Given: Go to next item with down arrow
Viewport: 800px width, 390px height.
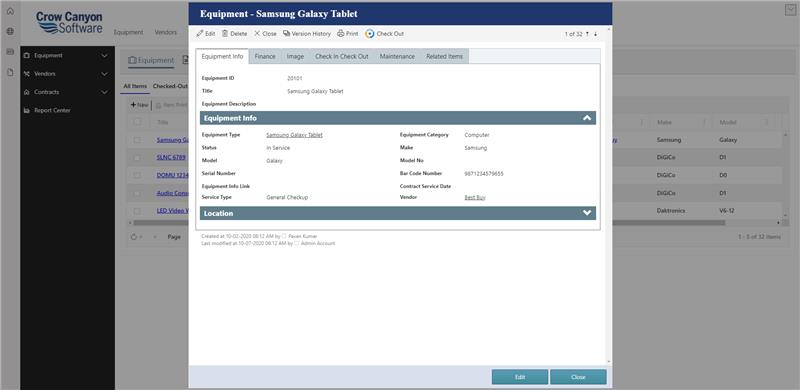Looking at the screenshot, I should (x=595, y=34).
